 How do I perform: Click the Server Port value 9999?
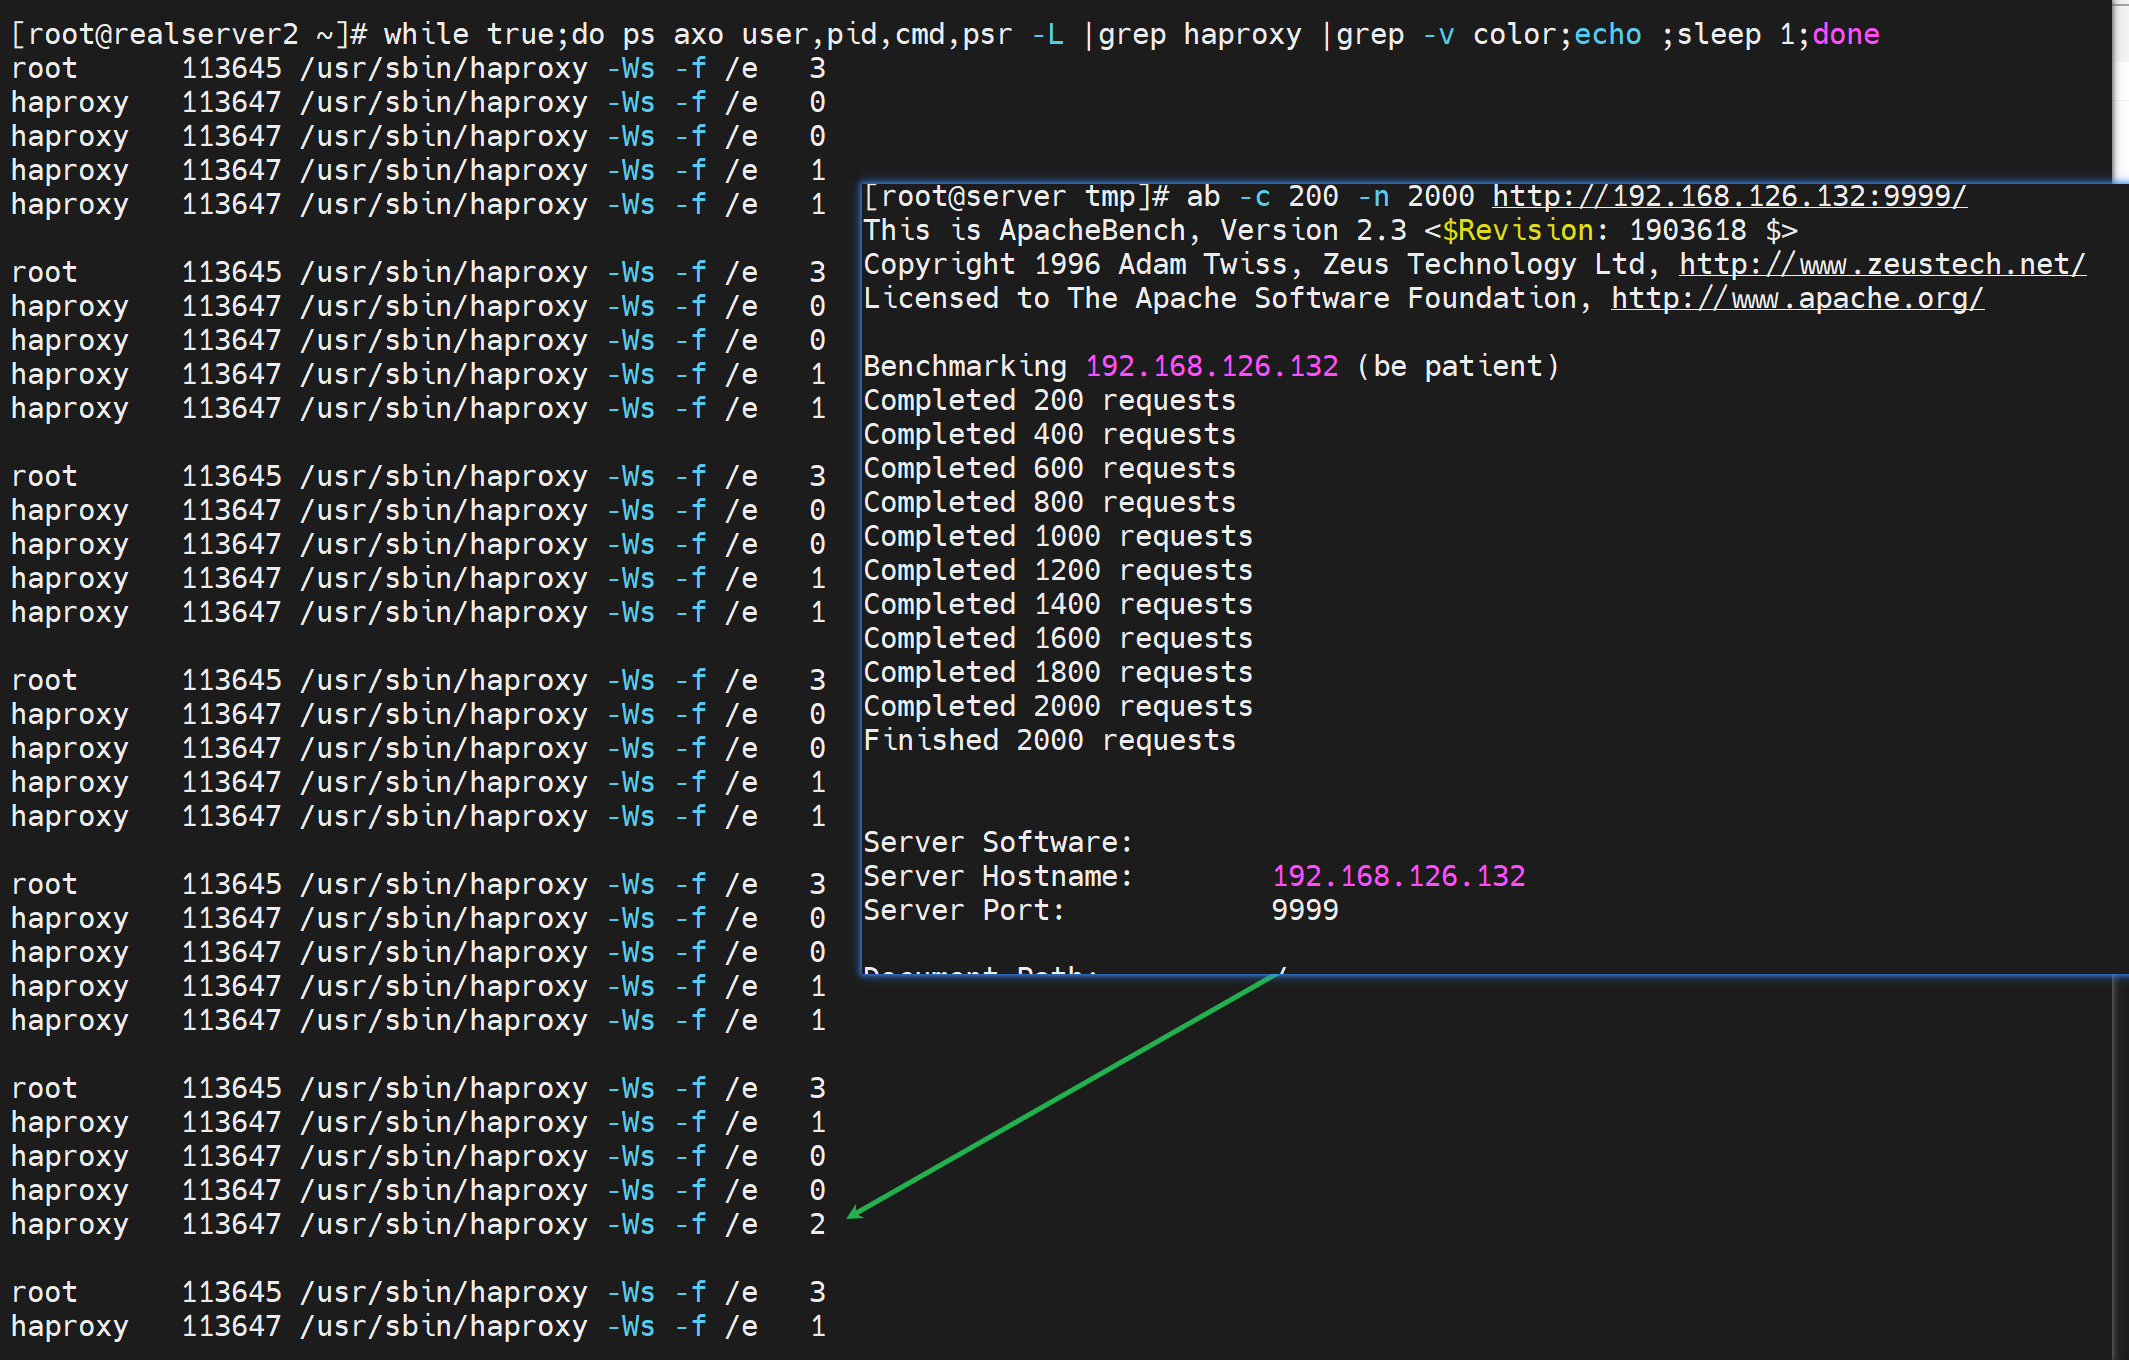coord(1304,910)
